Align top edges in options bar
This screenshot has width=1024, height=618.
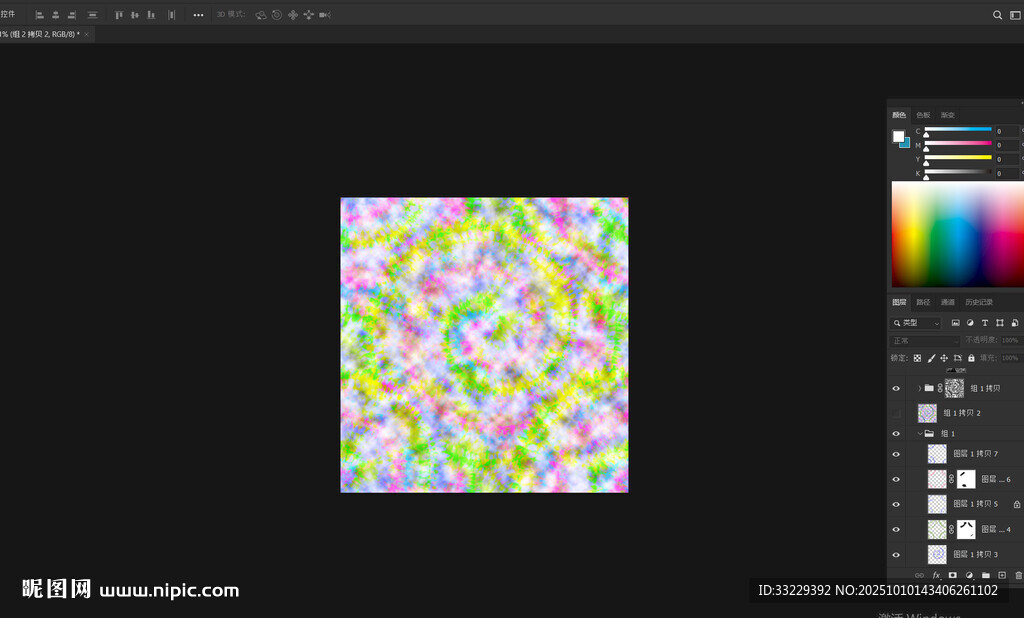118,14
